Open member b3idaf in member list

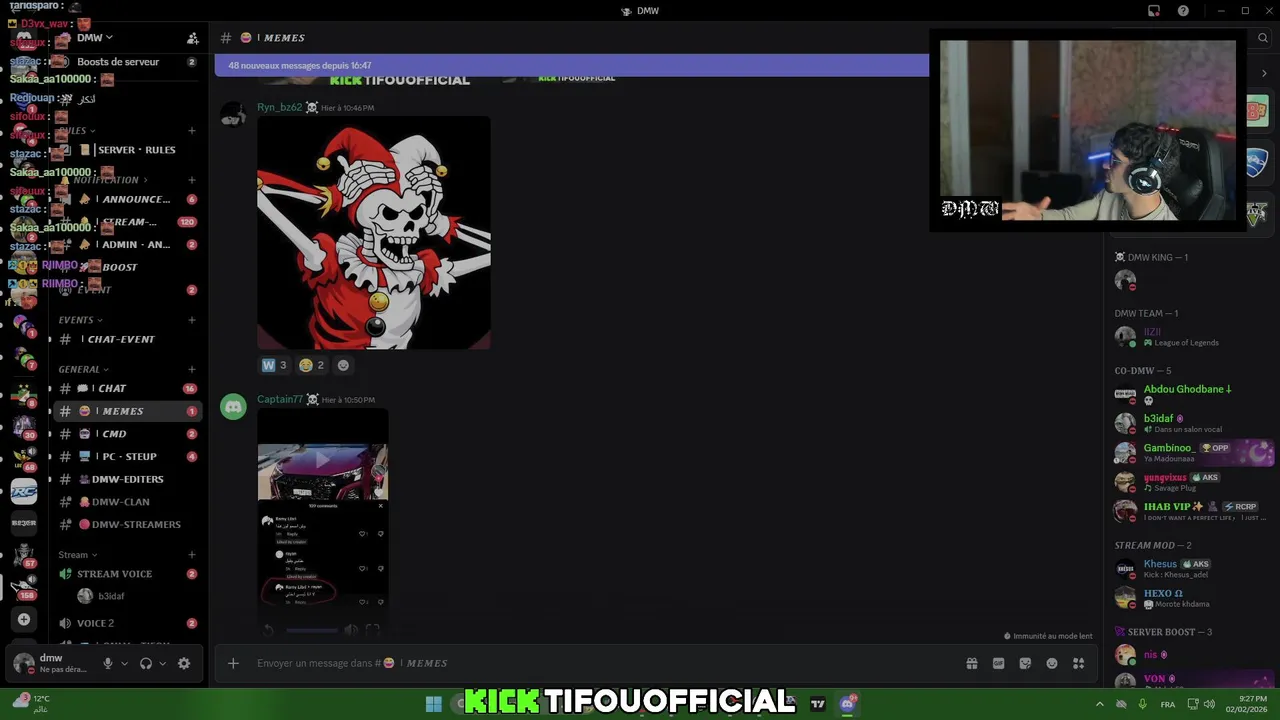pyautogui.click(x=1193, y=423)
